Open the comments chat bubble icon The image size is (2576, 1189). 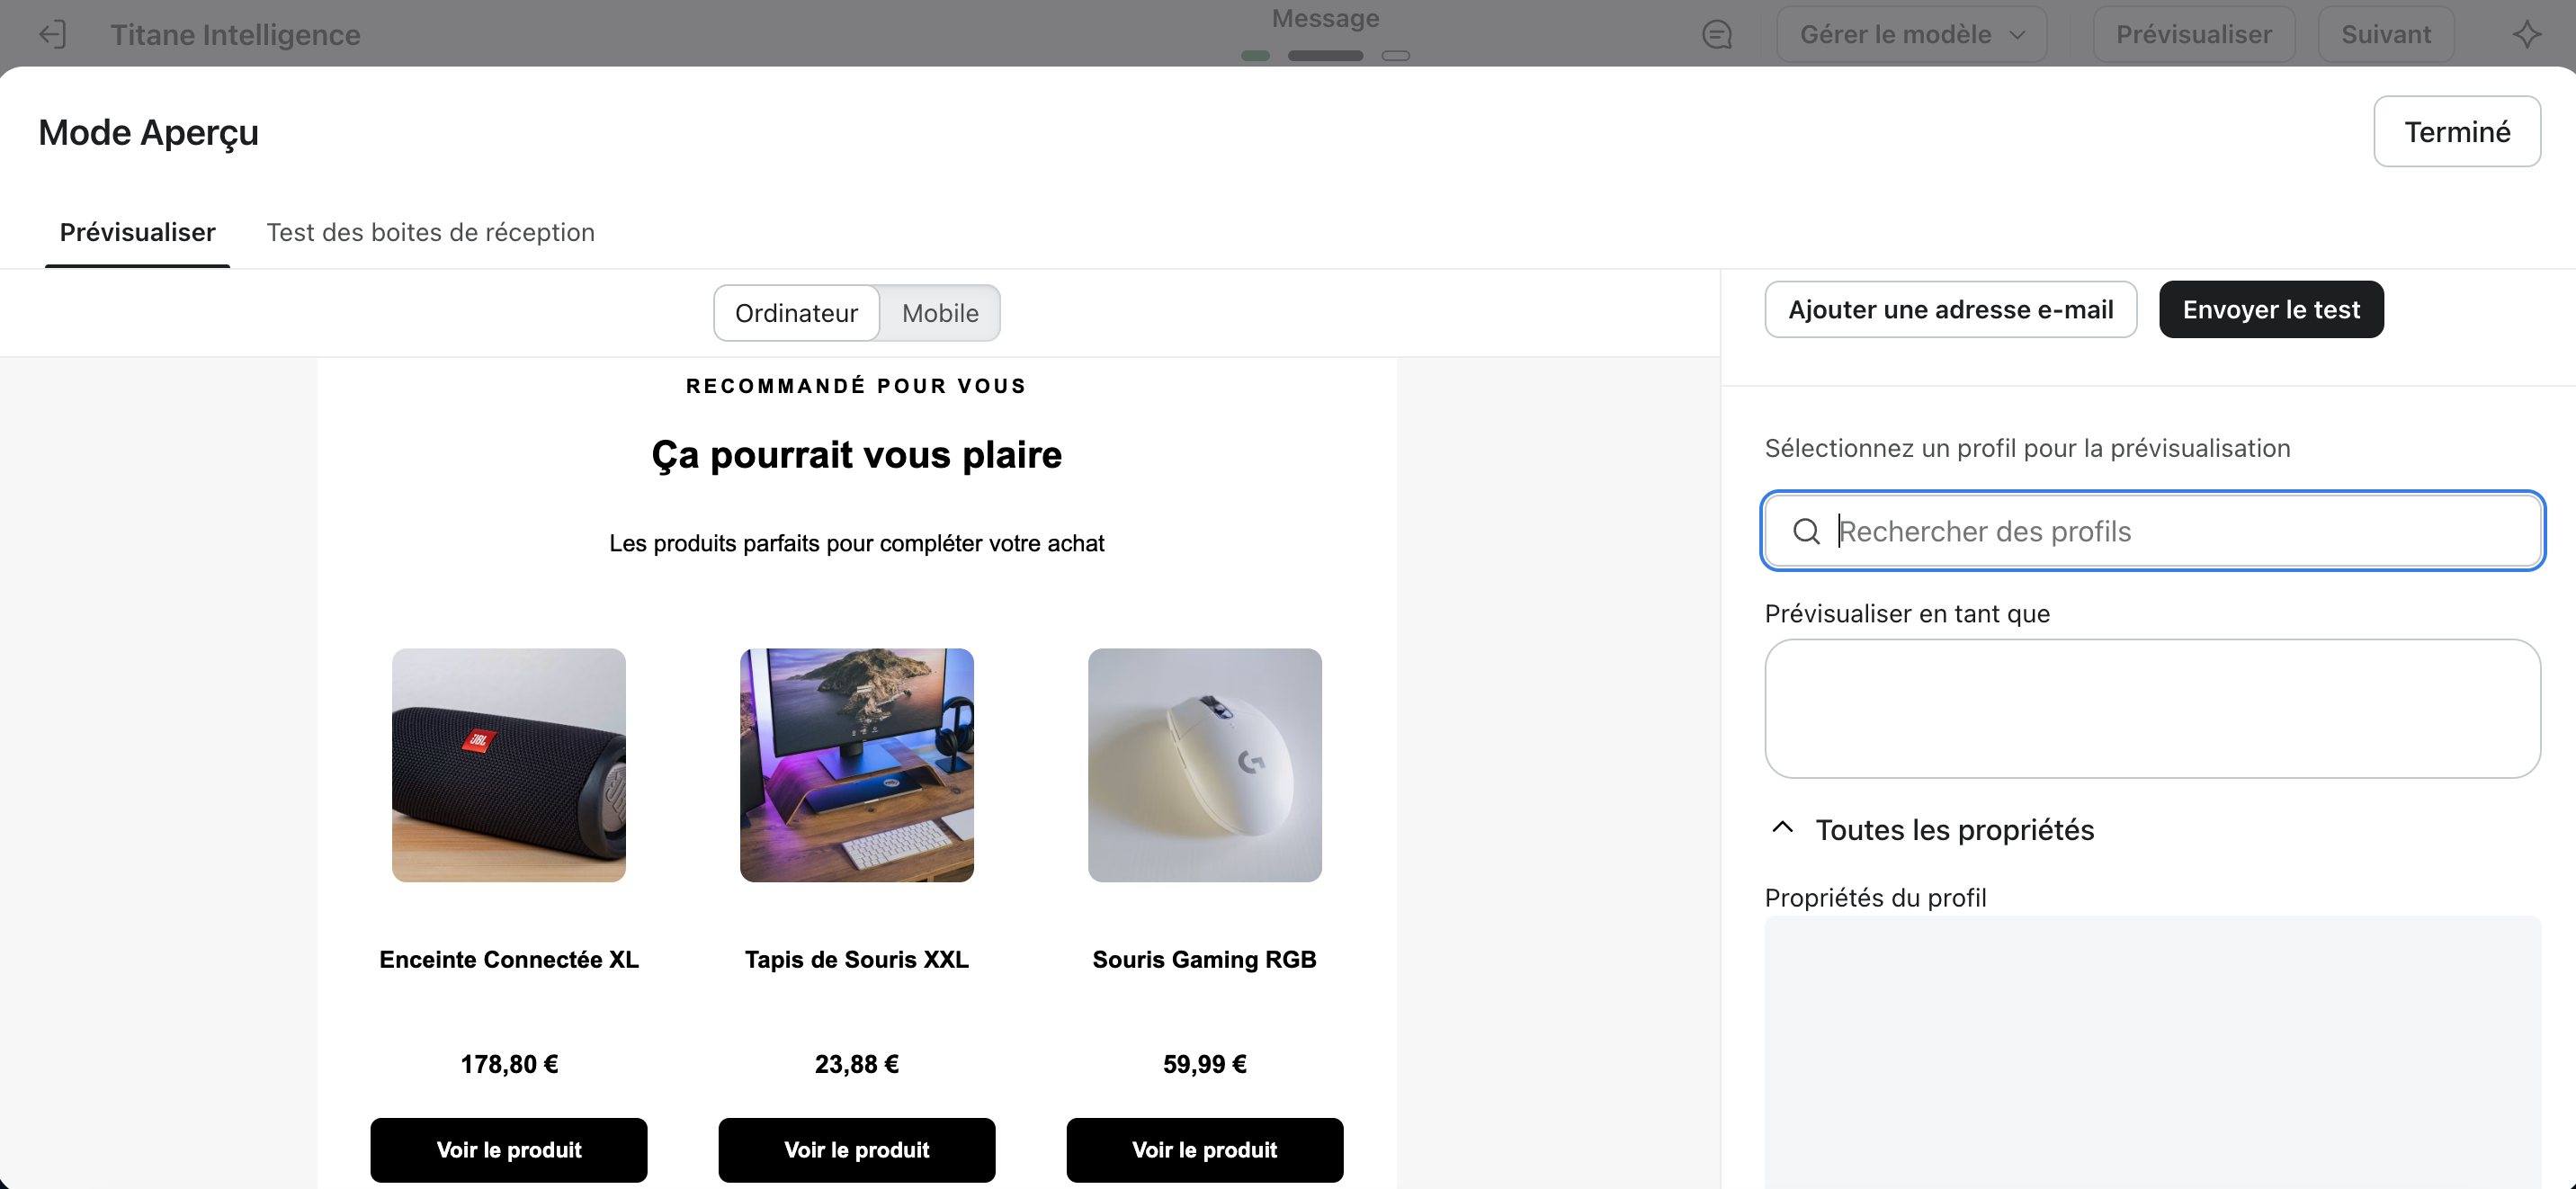coord(1717,34)
